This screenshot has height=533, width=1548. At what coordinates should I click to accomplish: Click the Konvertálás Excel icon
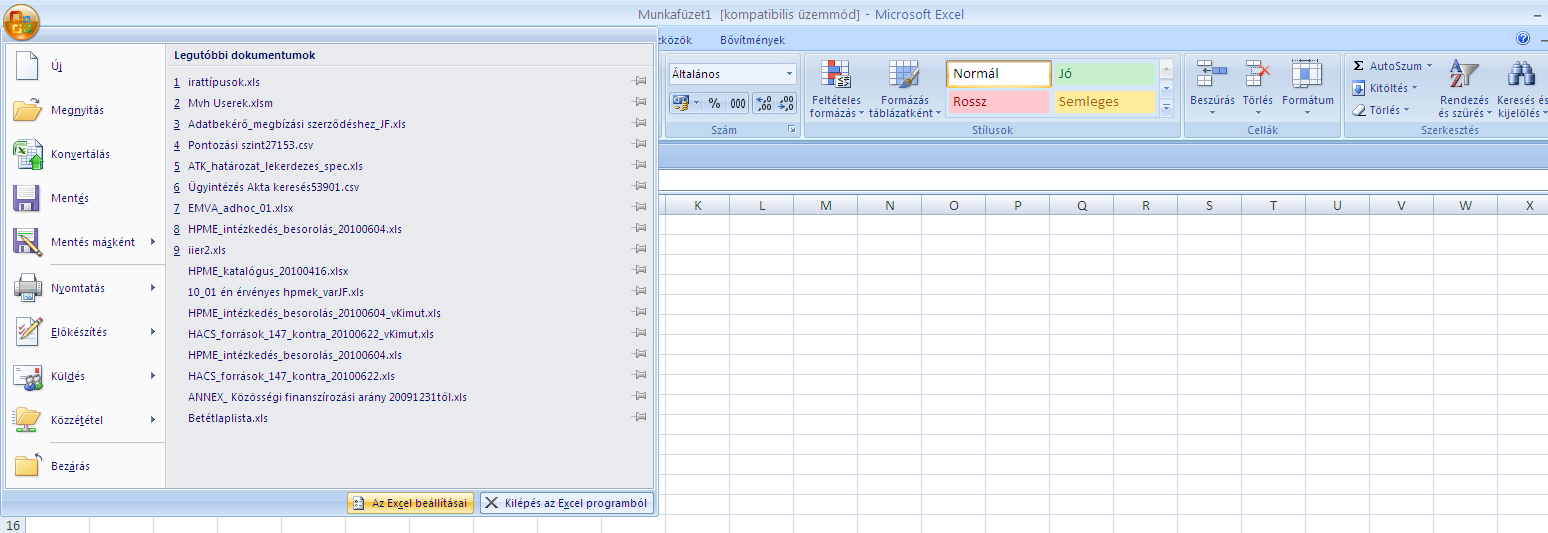point(28,154)
